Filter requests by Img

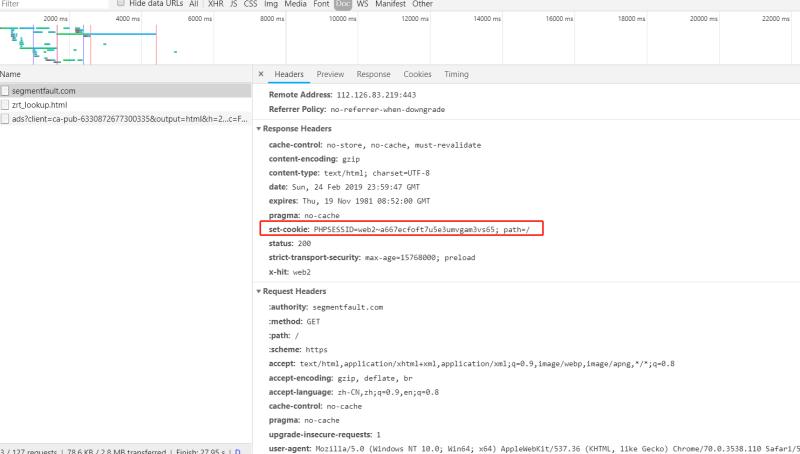tap(271, 4)
